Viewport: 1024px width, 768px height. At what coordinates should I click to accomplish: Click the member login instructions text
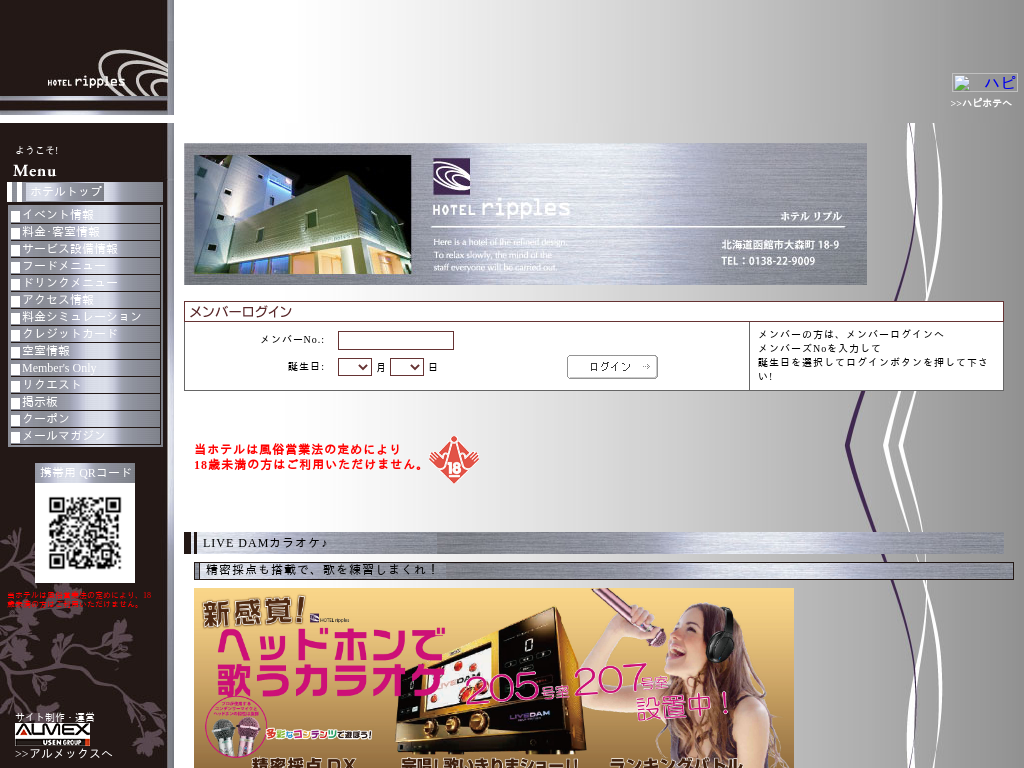point(872,355)
